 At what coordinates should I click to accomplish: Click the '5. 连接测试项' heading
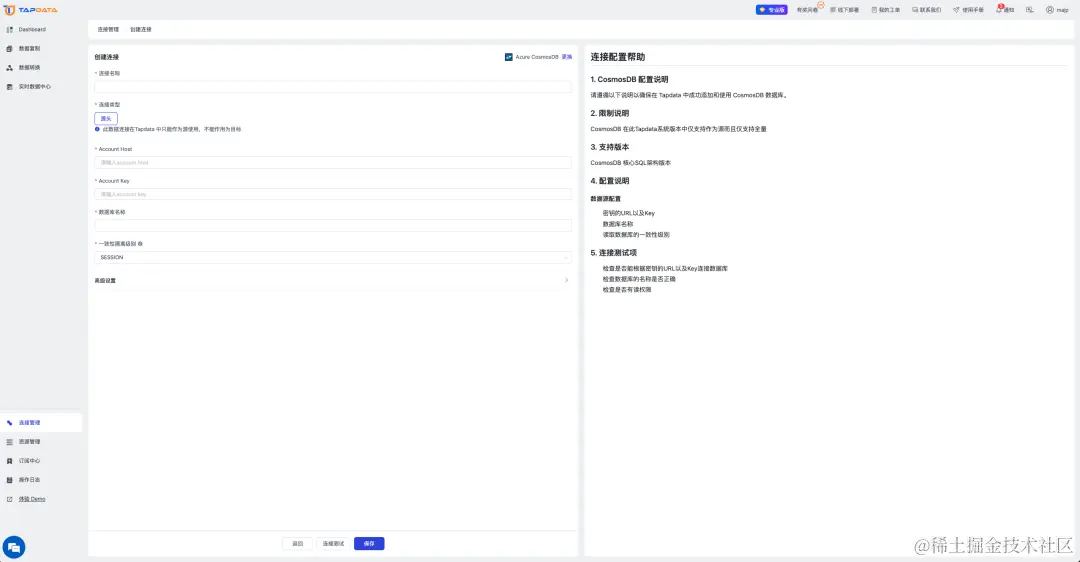tap(614, 253)
